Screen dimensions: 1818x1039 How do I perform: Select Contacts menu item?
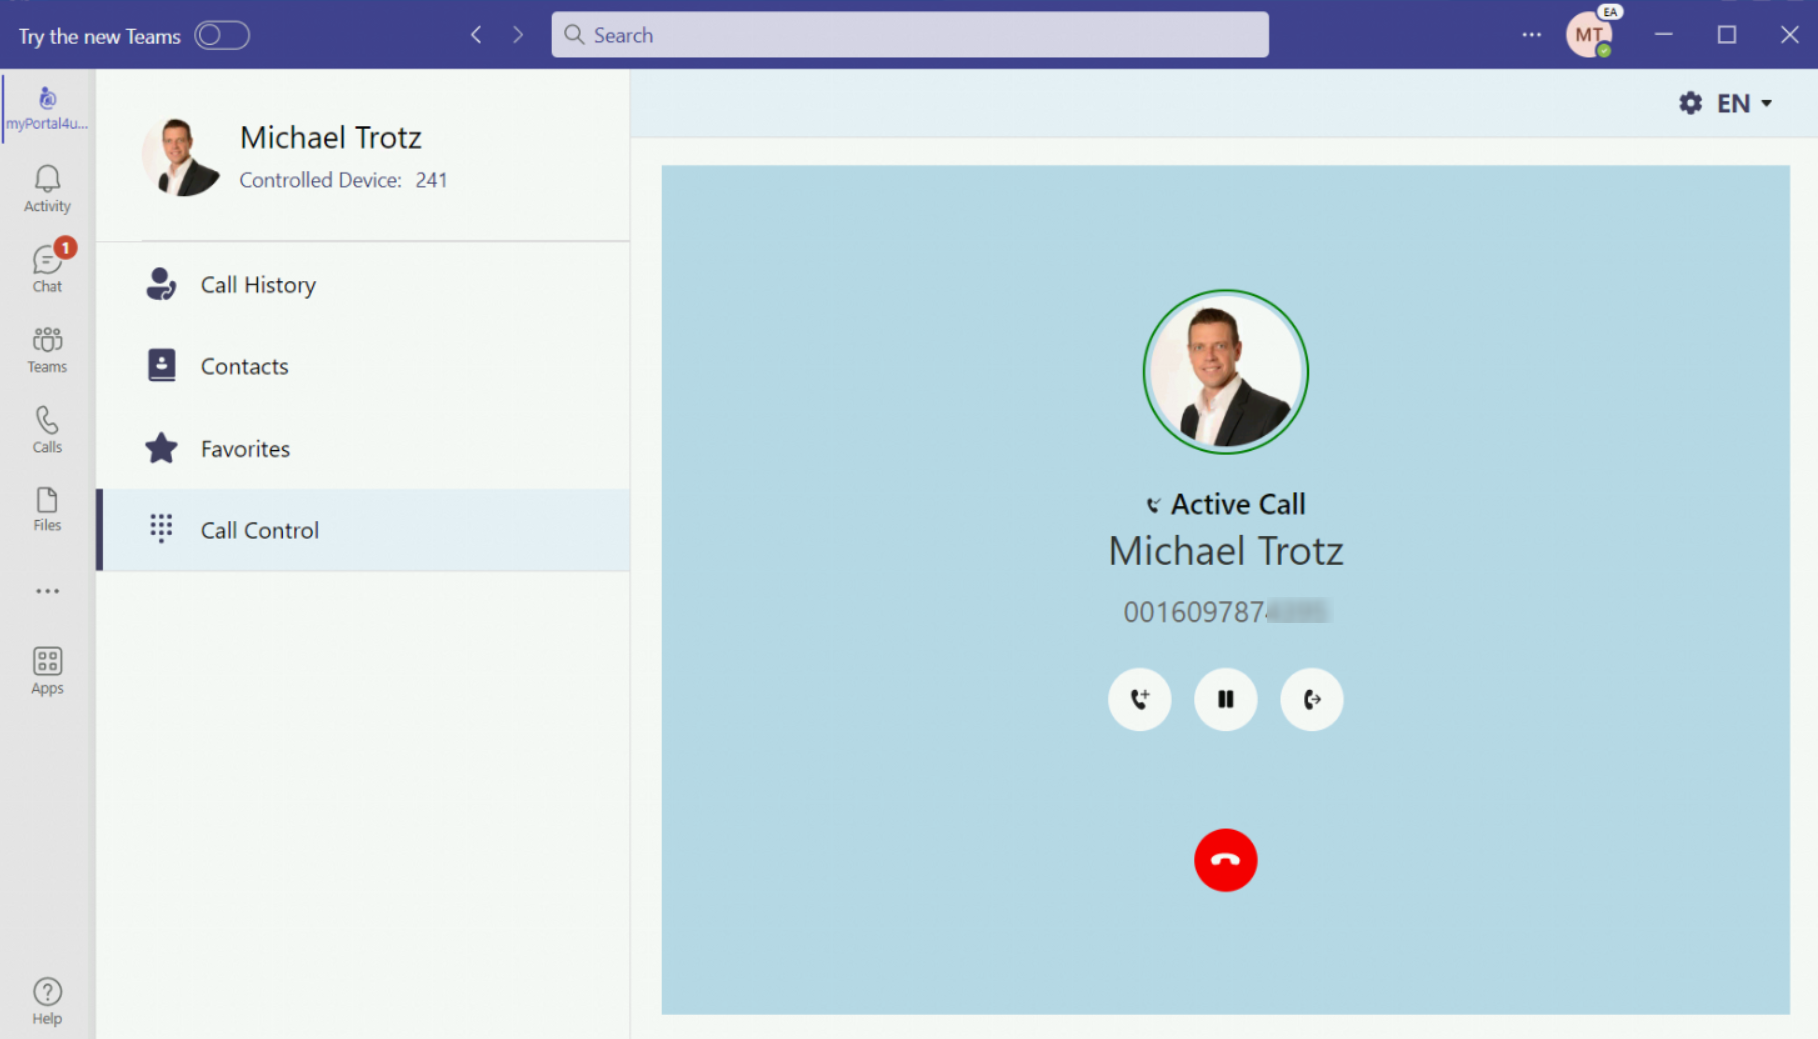pyautogui.click(x=364, y=365)
